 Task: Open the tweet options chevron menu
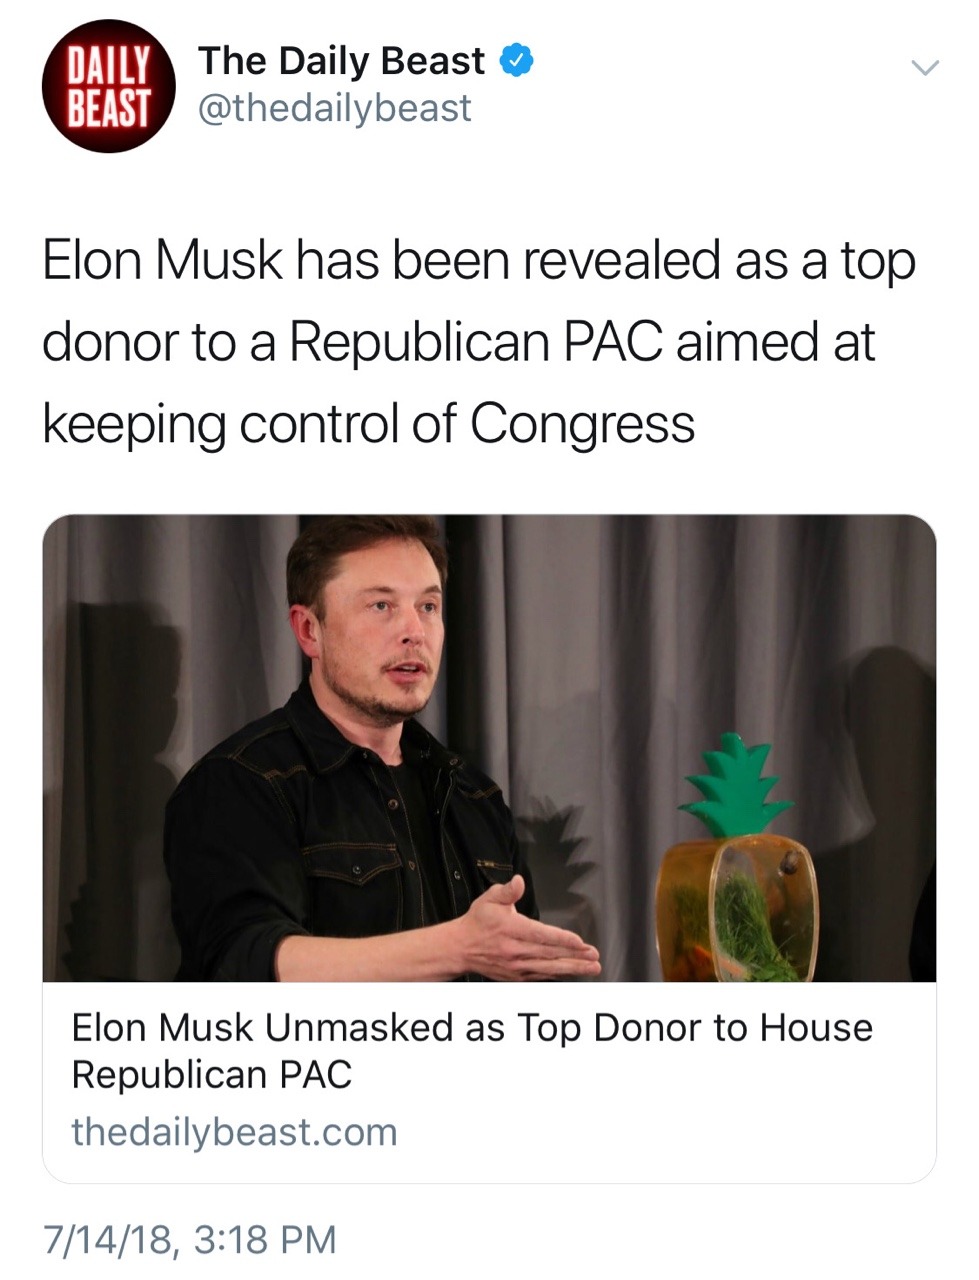click(925, 68)
